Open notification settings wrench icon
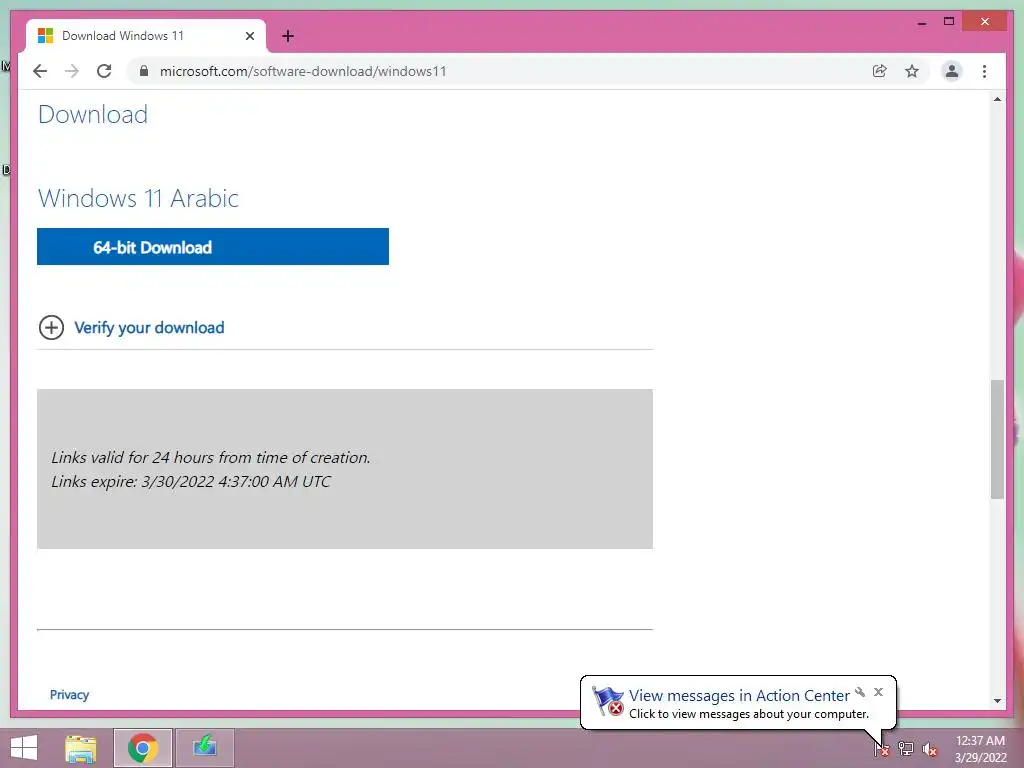 pyautogui.click(x=860, y=692)
